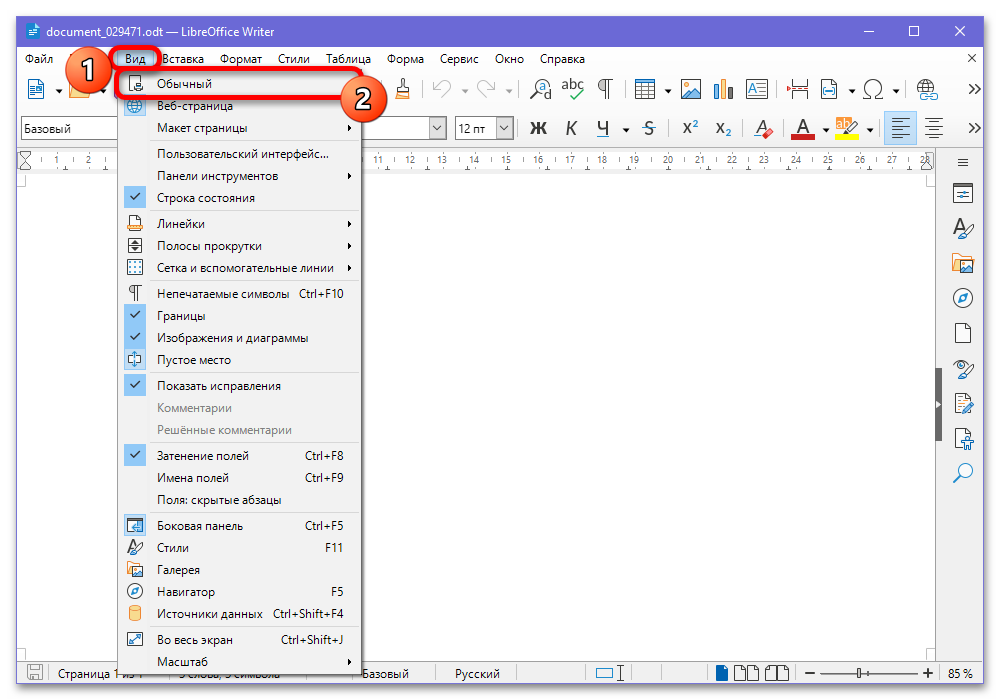Image resolution: width=1000 pixels, height=700 pixels.
Task: Uncheck Границы in the View menu
Action: 239,316
